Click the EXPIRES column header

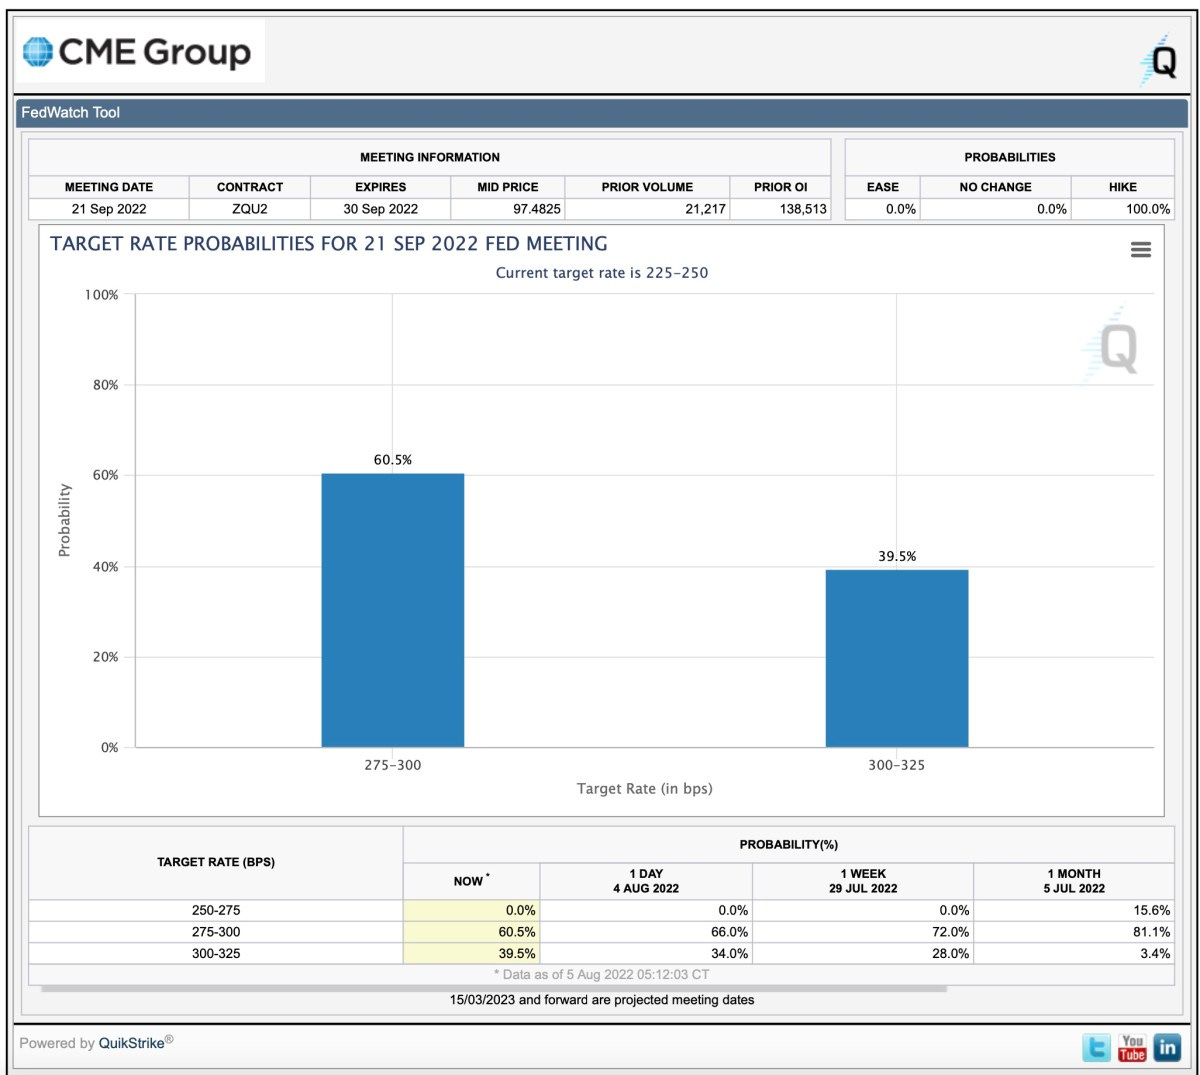point(381,187)
